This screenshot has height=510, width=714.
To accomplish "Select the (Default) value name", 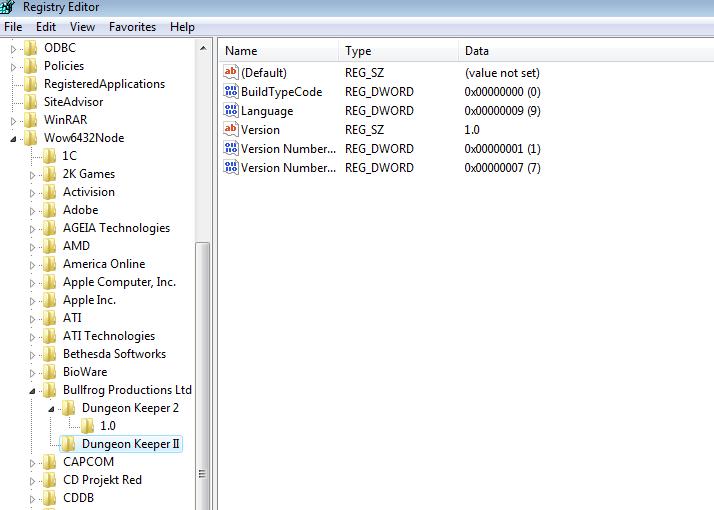I will coord(264,73).
